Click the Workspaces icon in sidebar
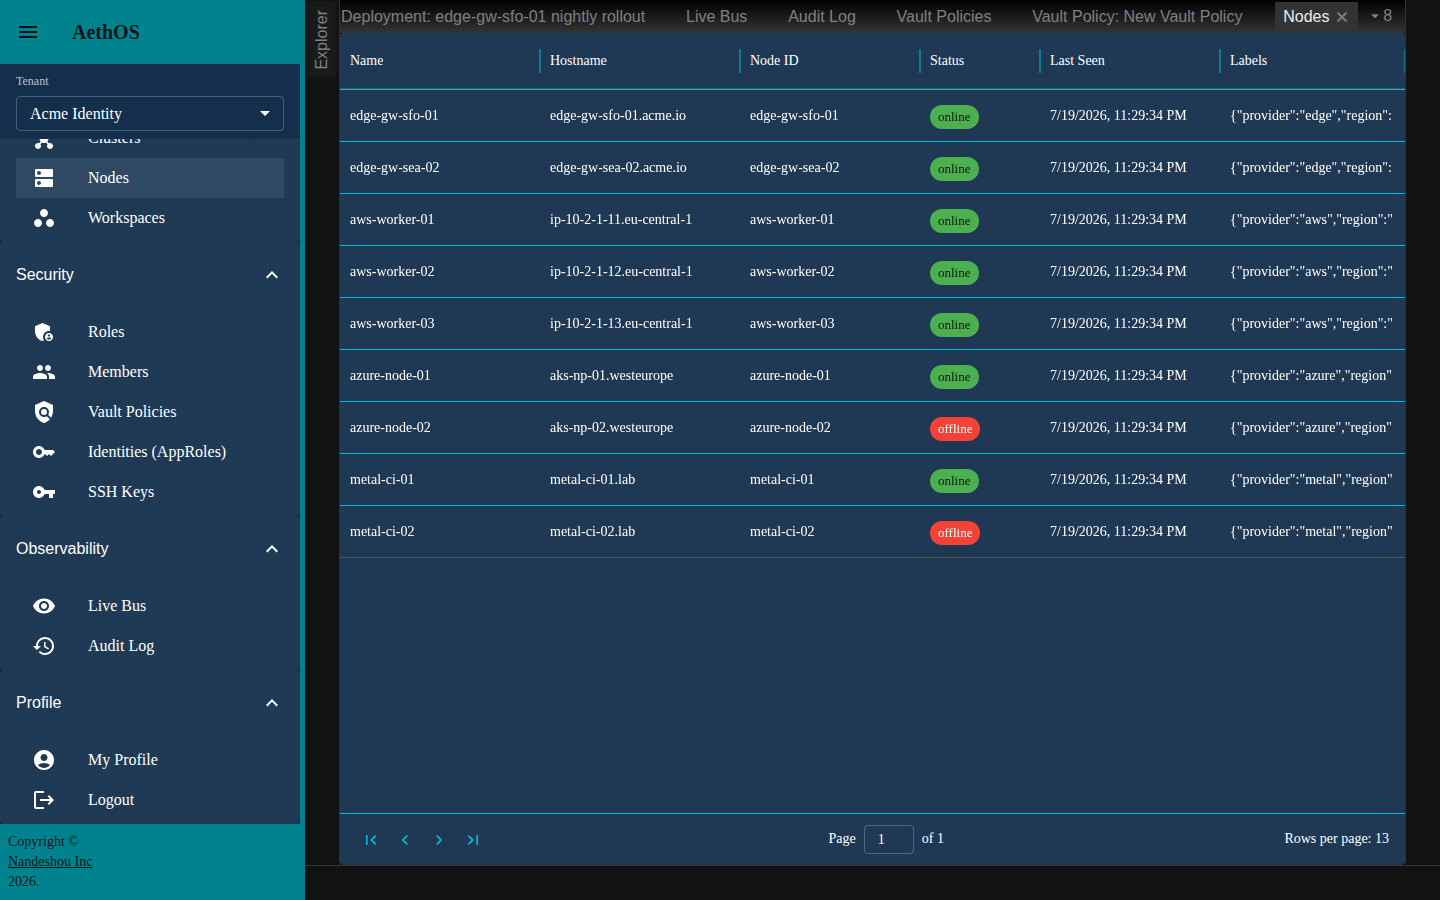This screenshot has height=900, width=1440. coord(44,218)
